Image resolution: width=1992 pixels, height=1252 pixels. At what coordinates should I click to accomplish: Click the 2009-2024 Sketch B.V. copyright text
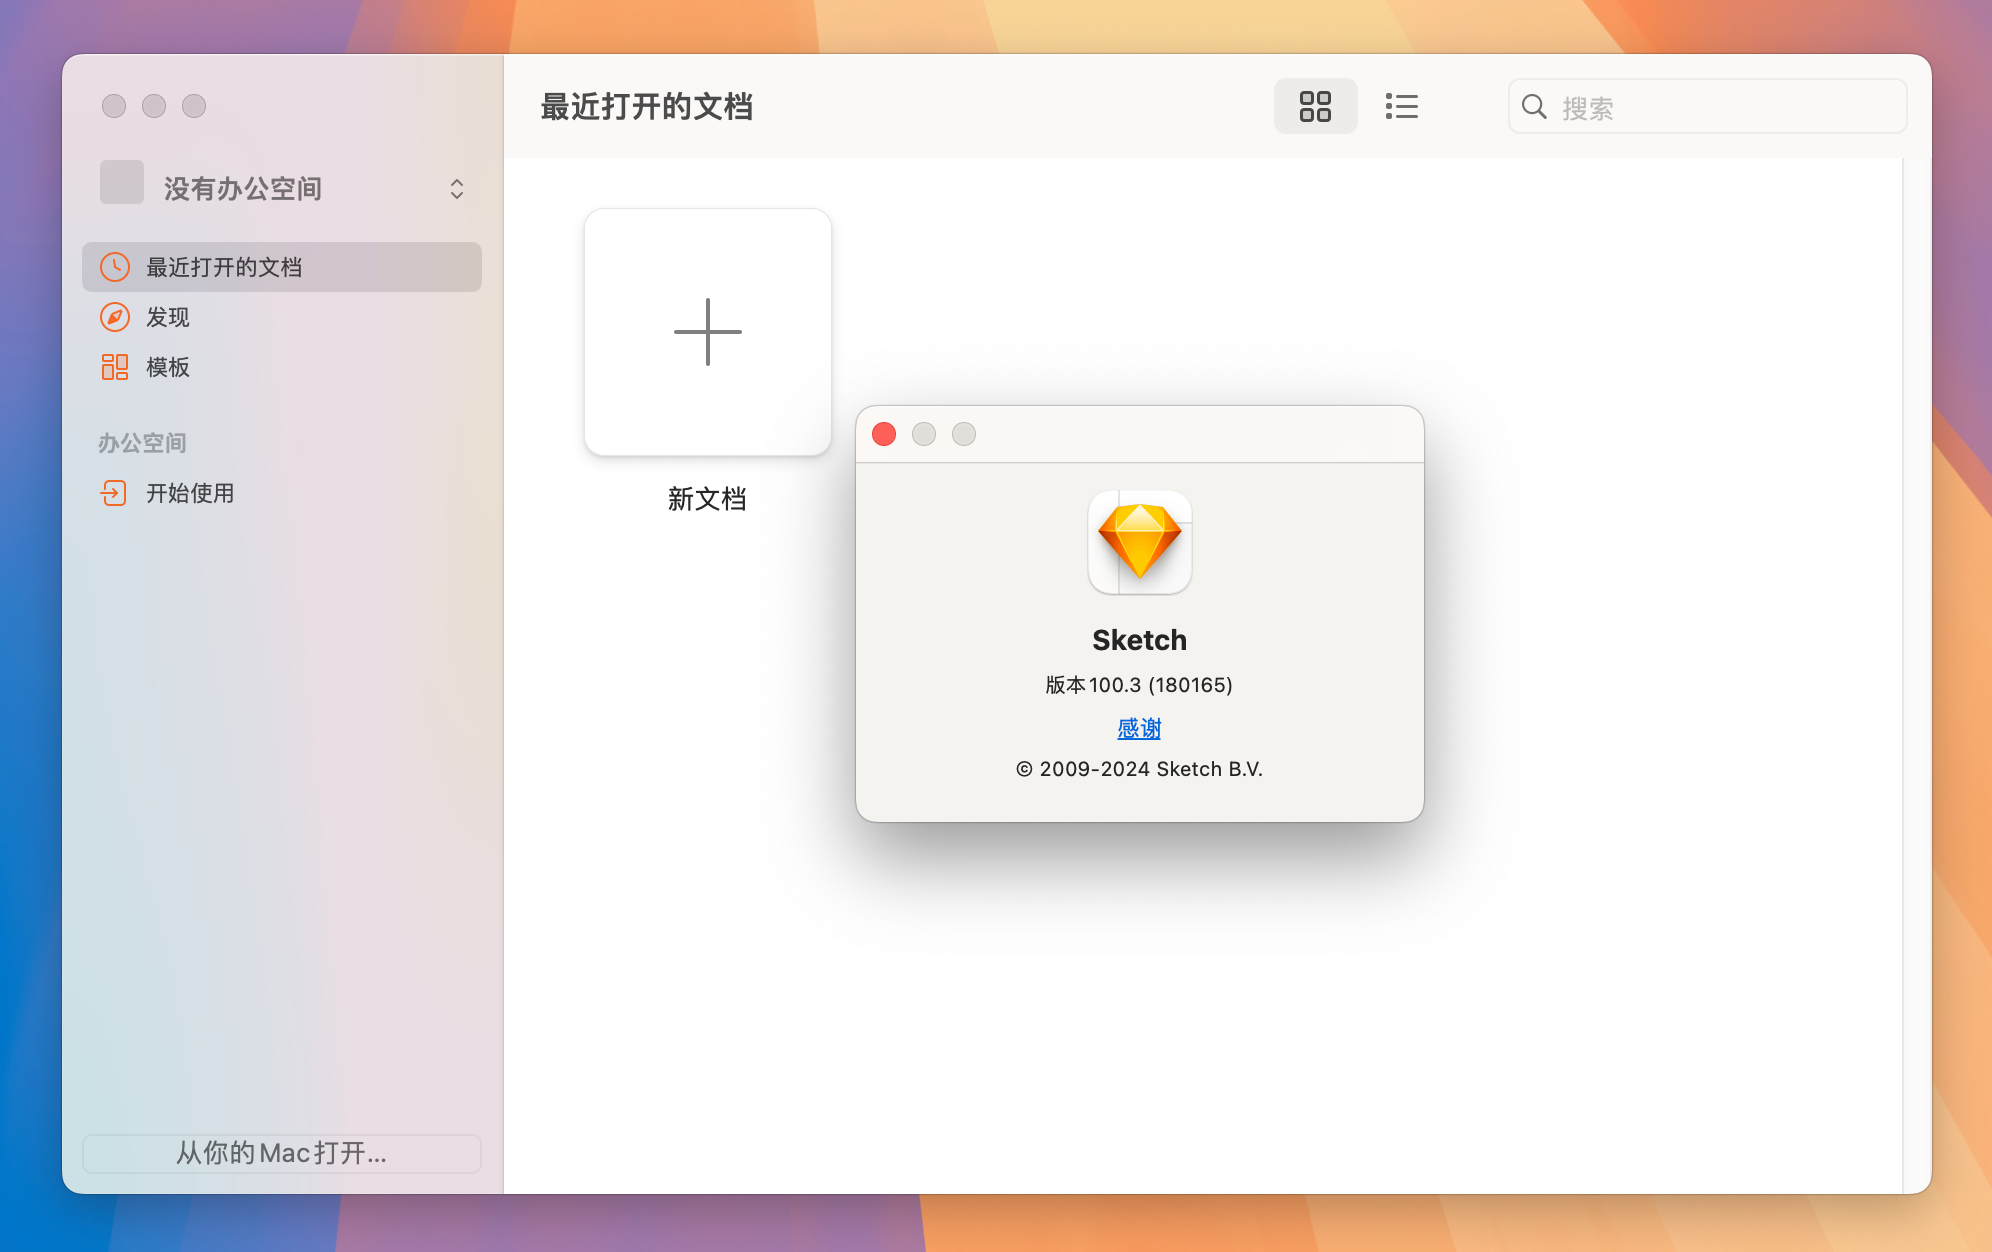(x=1139, y=769)
